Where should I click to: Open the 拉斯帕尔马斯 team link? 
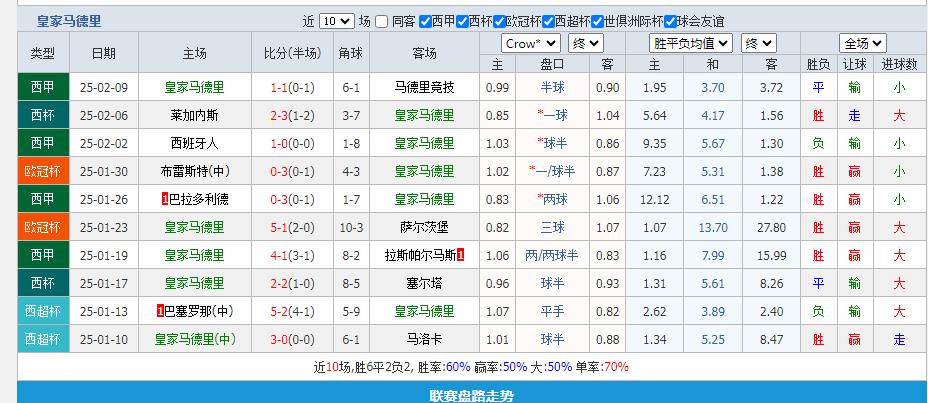pos(420,256)
